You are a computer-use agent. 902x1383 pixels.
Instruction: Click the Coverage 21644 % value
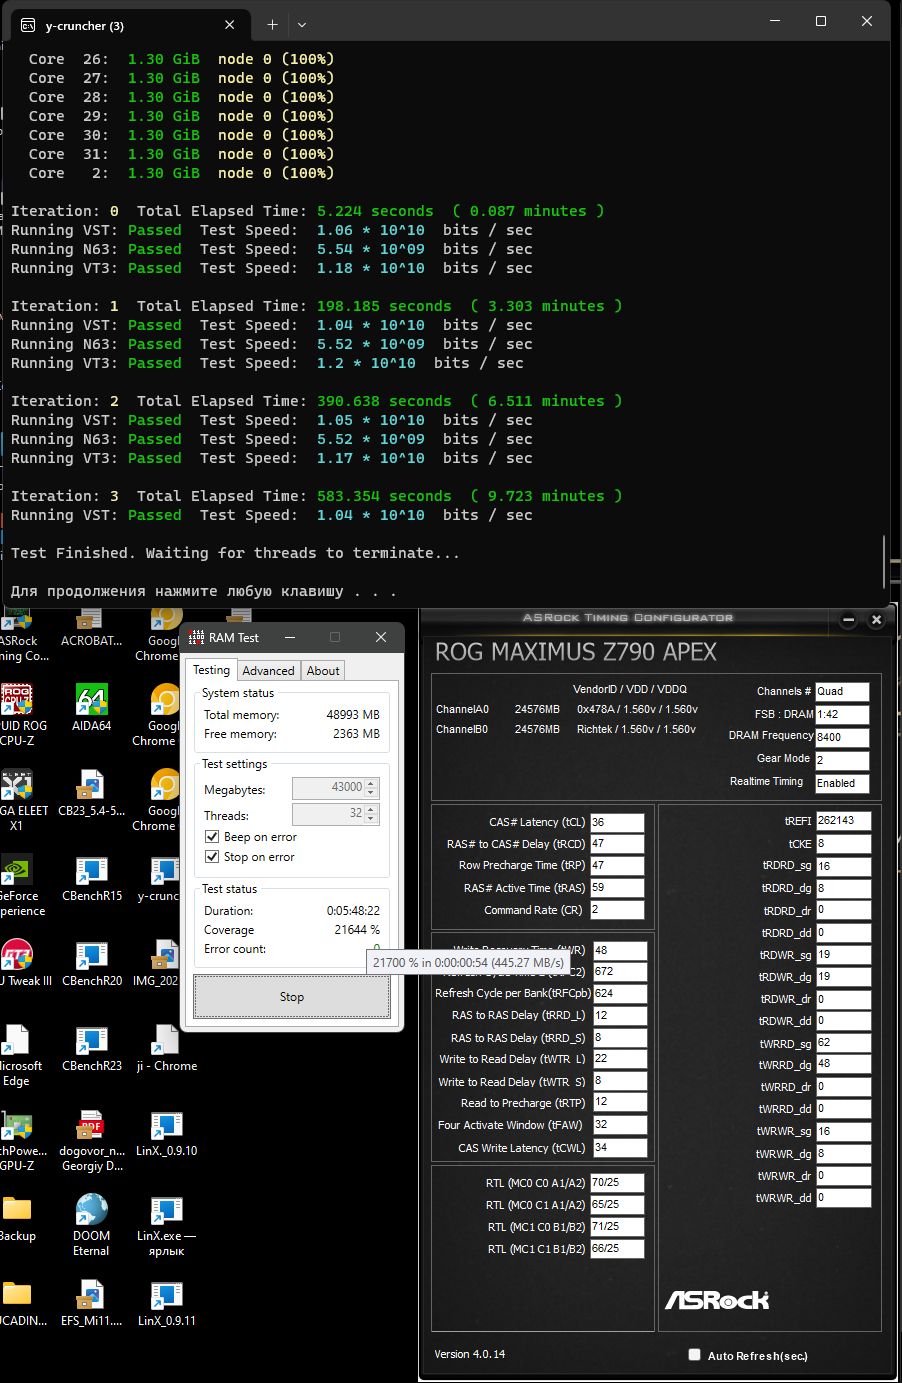[x=357, y=930]
